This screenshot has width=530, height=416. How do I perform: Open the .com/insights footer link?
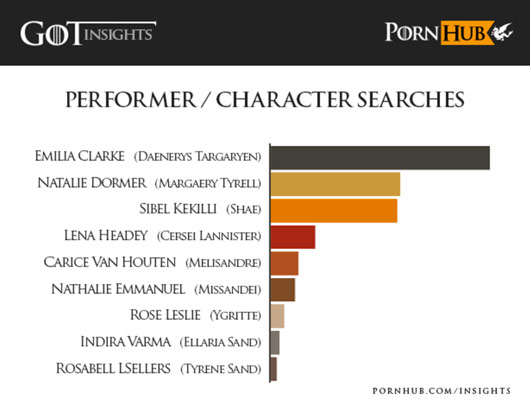441,391
